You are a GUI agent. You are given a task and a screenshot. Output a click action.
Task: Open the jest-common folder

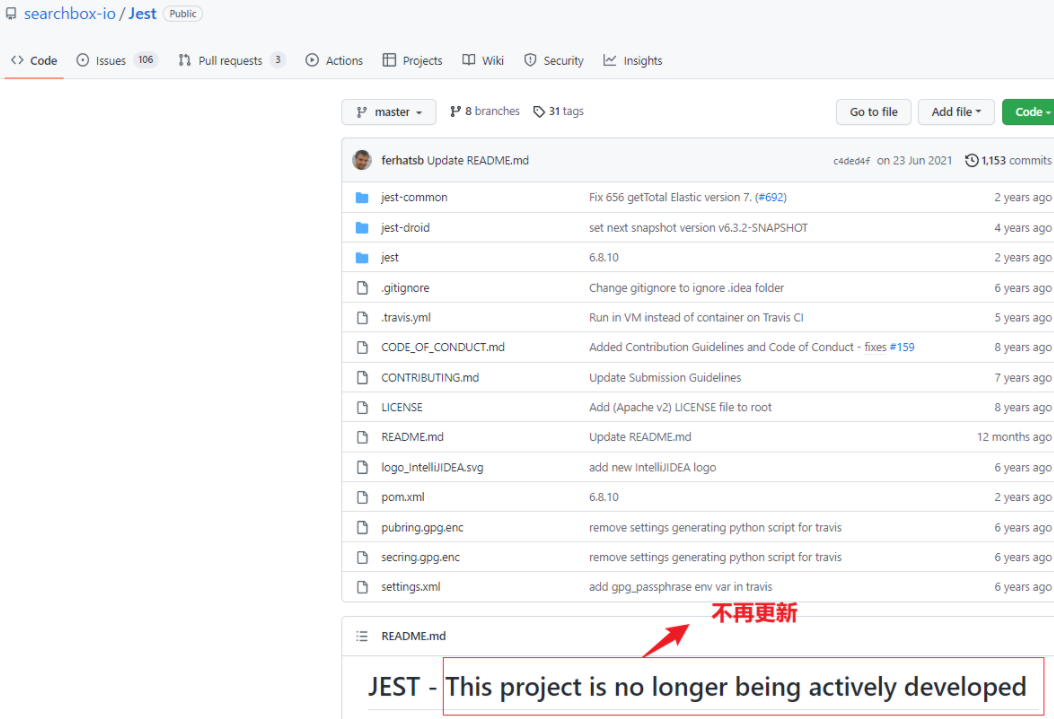click(414, 197)
